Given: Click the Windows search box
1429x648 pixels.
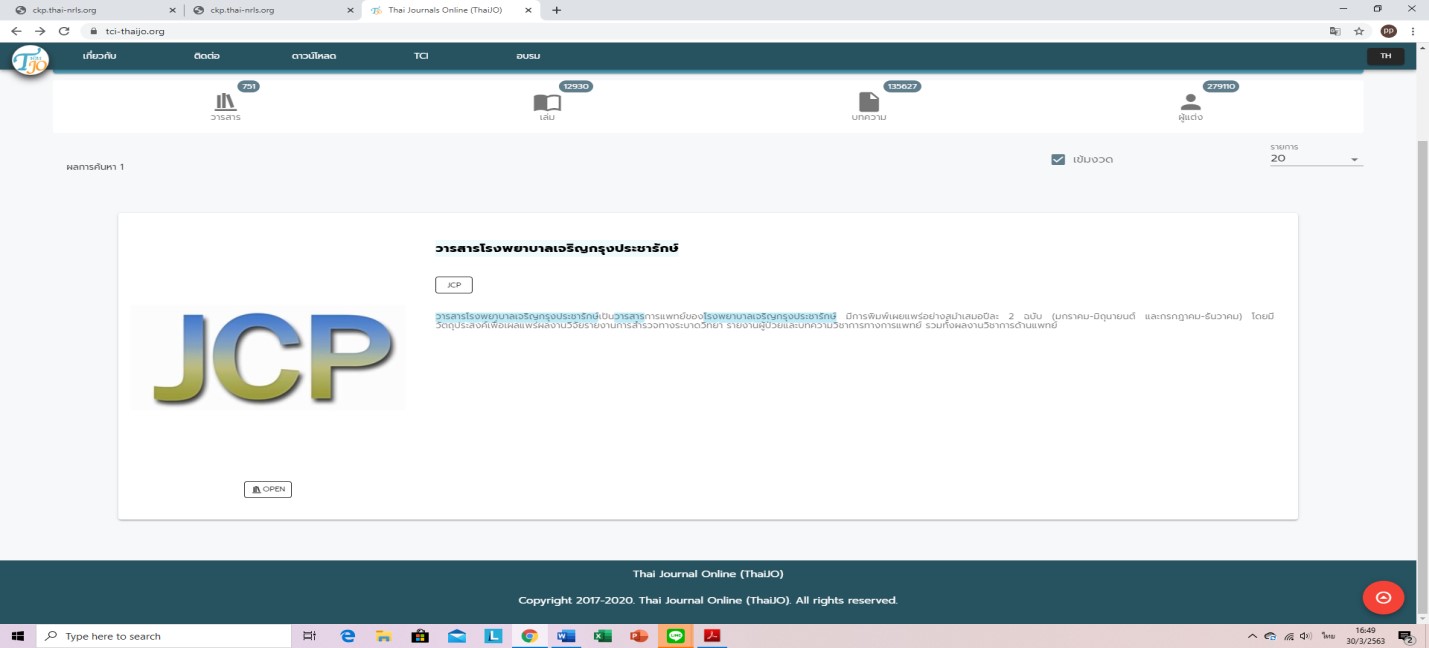Looking at the screenshot, I should 165,636.
